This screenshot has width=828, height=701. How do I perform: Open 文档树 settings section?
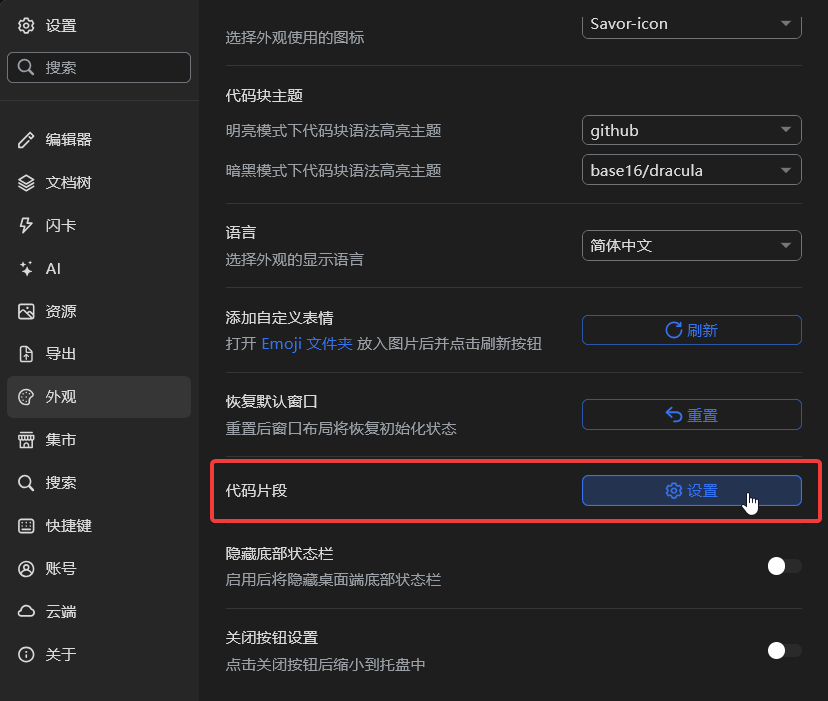click(x=99, y=183)
